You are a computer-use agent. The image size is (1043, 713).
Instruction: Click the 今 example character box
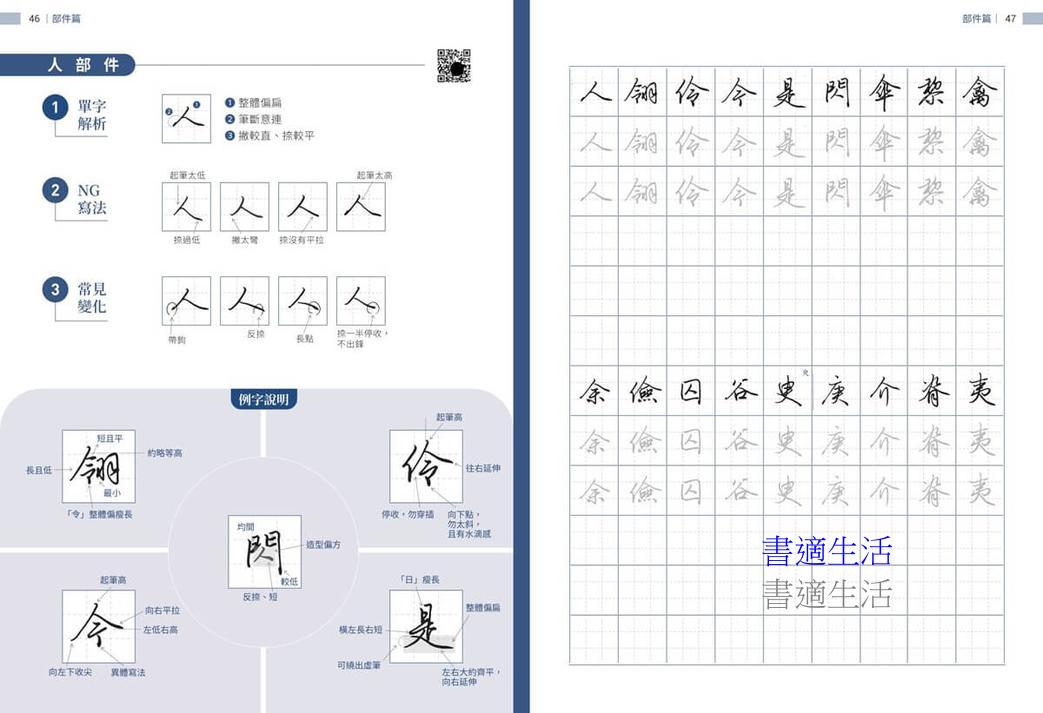98,626
